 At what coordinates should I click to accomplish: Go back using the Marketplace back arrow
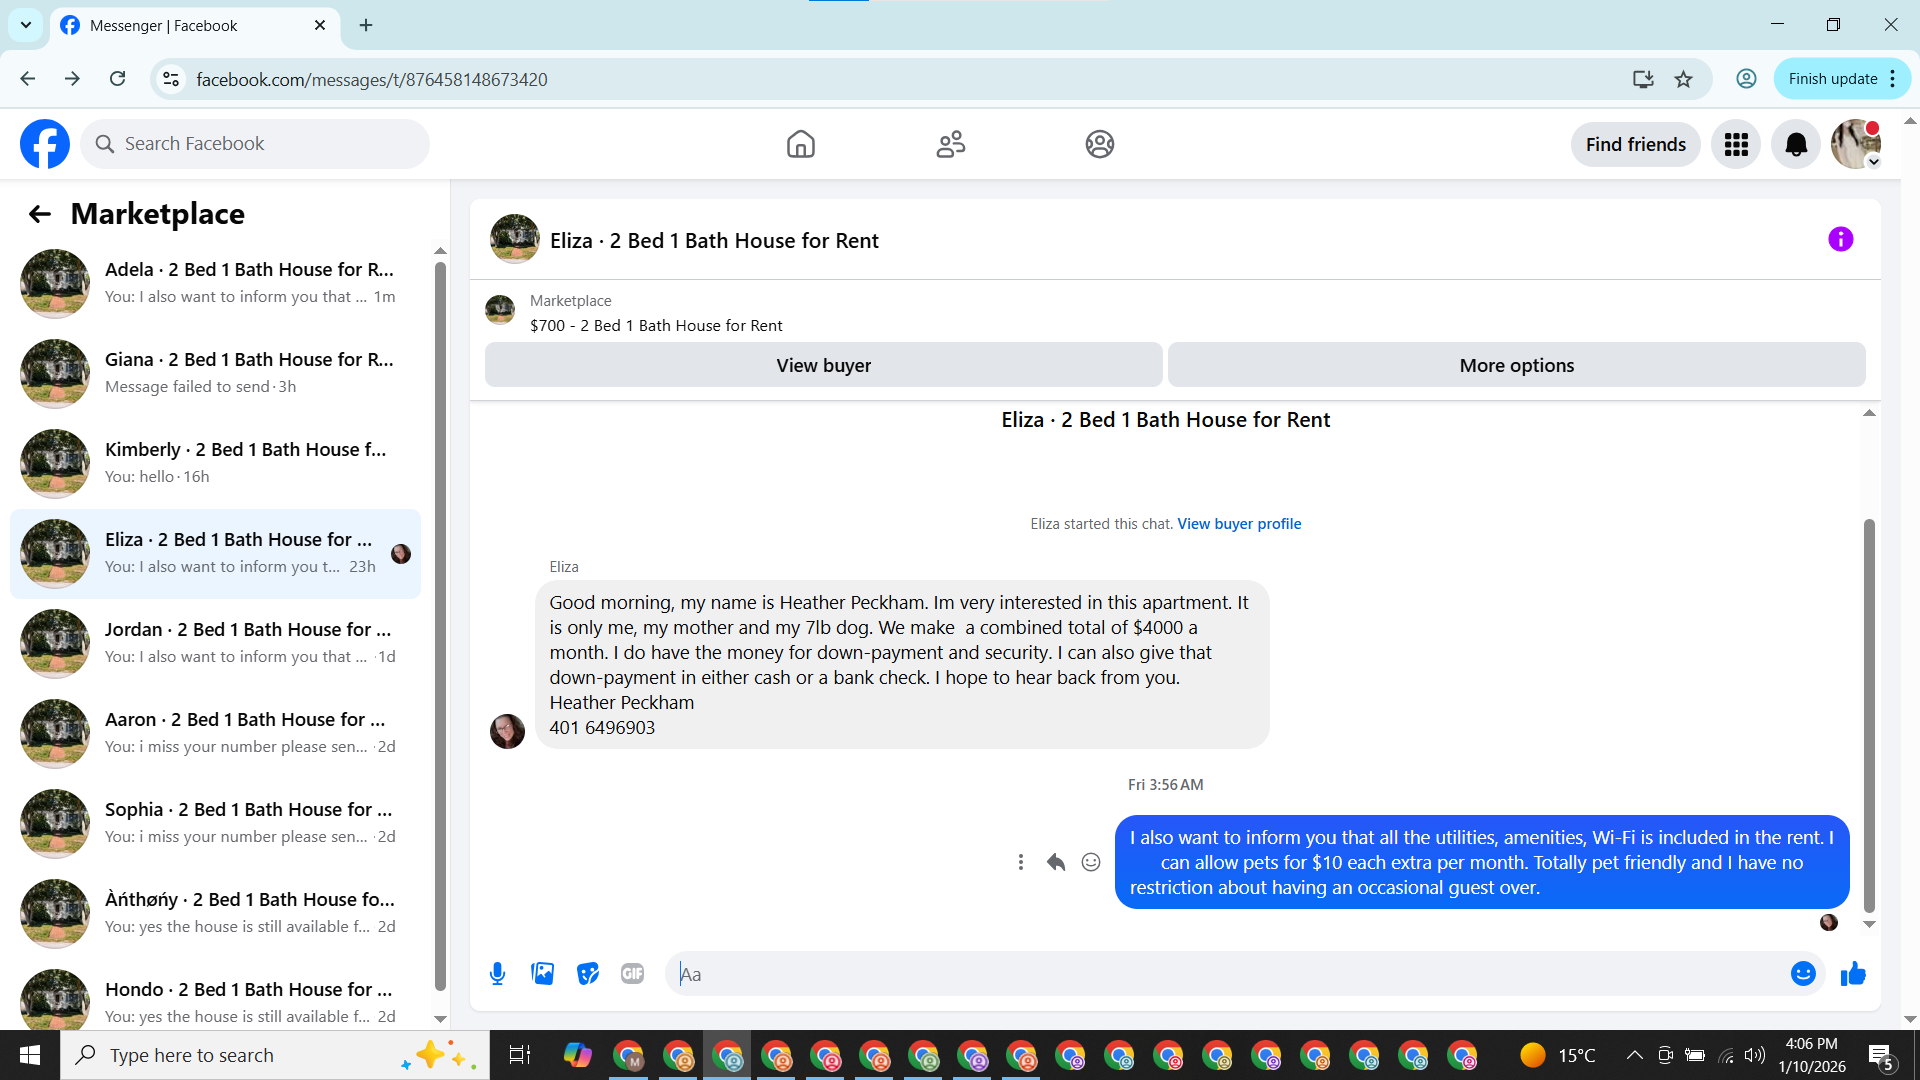pos(39,214)
